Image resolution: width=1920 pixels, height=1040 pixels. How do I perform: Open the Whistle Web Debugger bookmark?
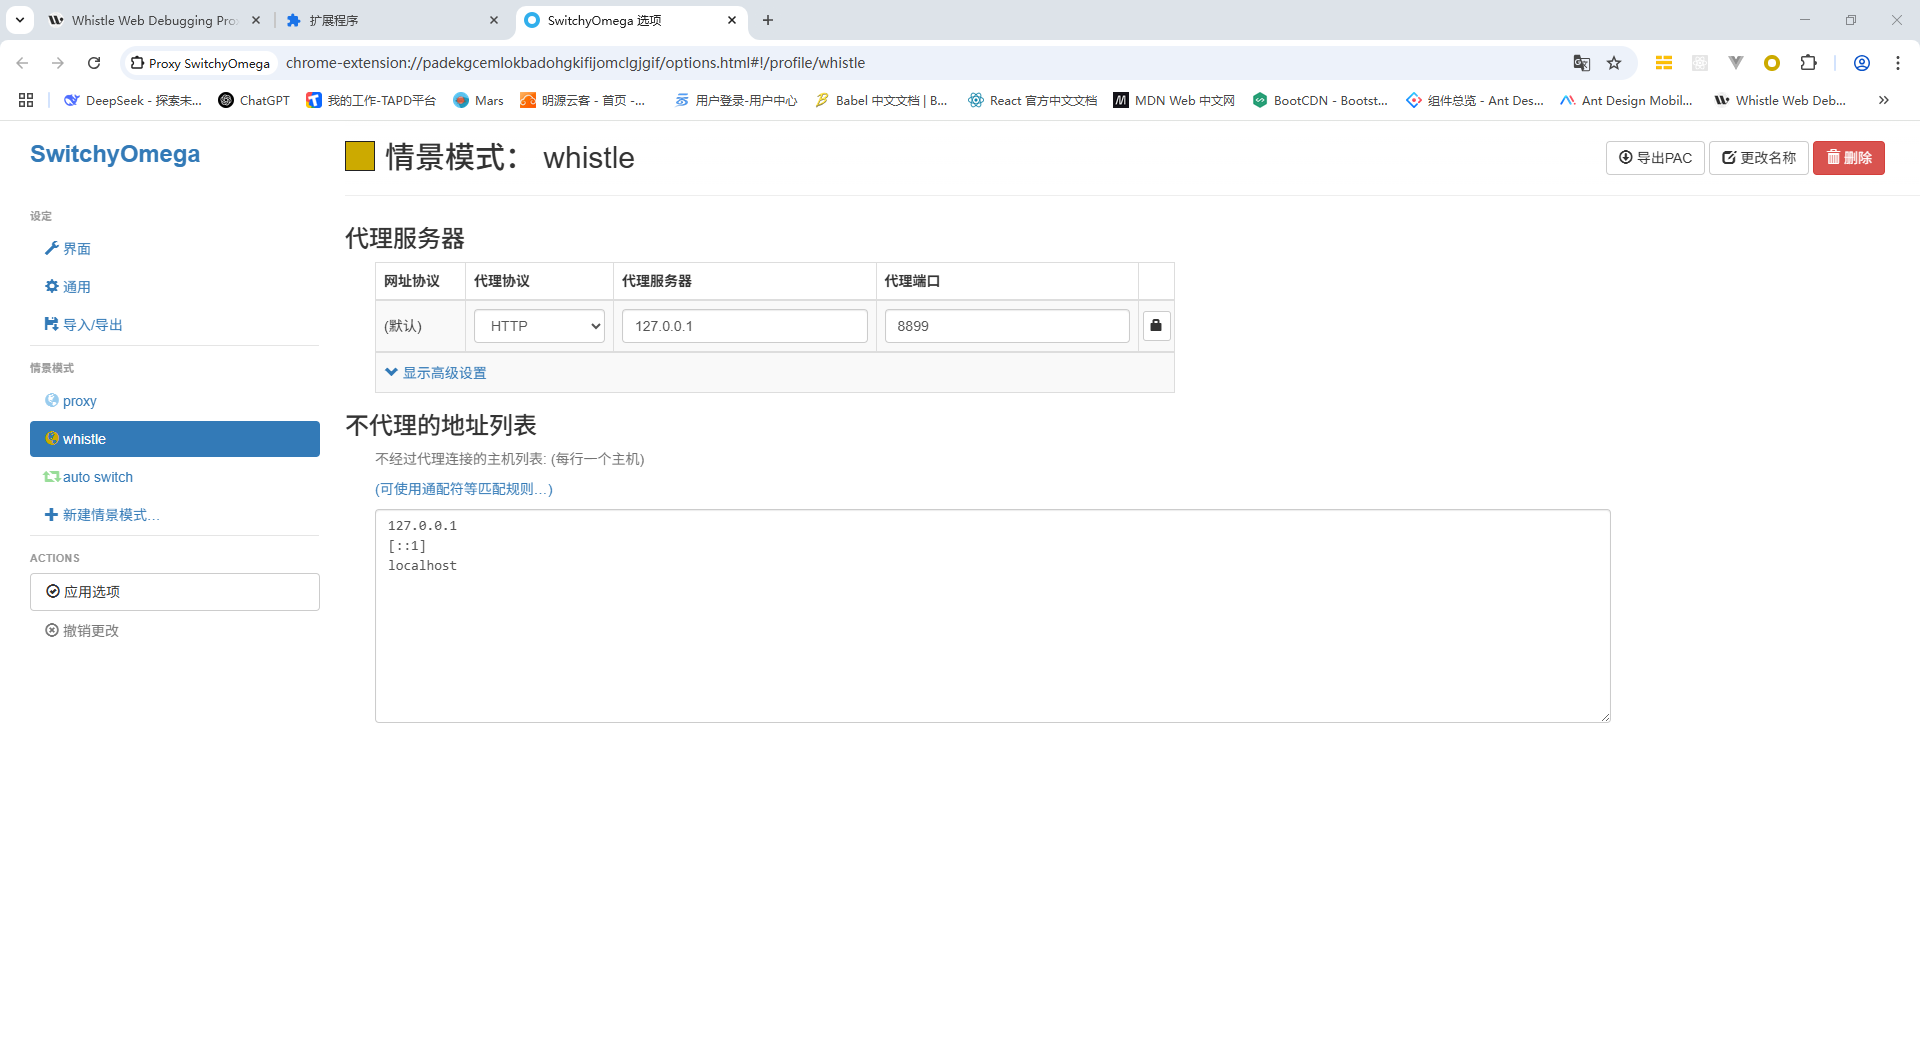(x=1780, y=100)
